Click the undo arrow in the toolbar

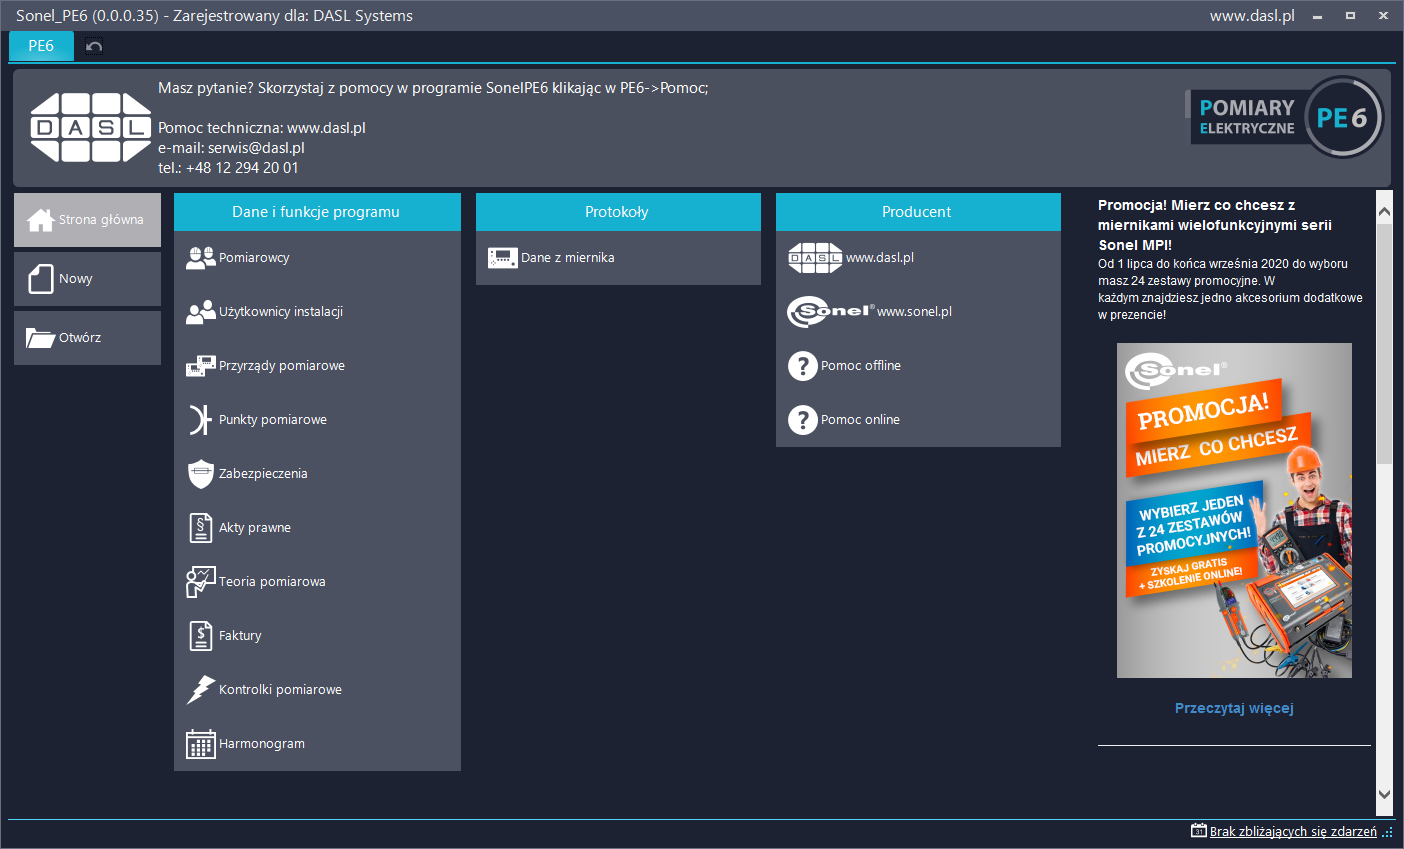pyautogui.click(x=94, y=46)
